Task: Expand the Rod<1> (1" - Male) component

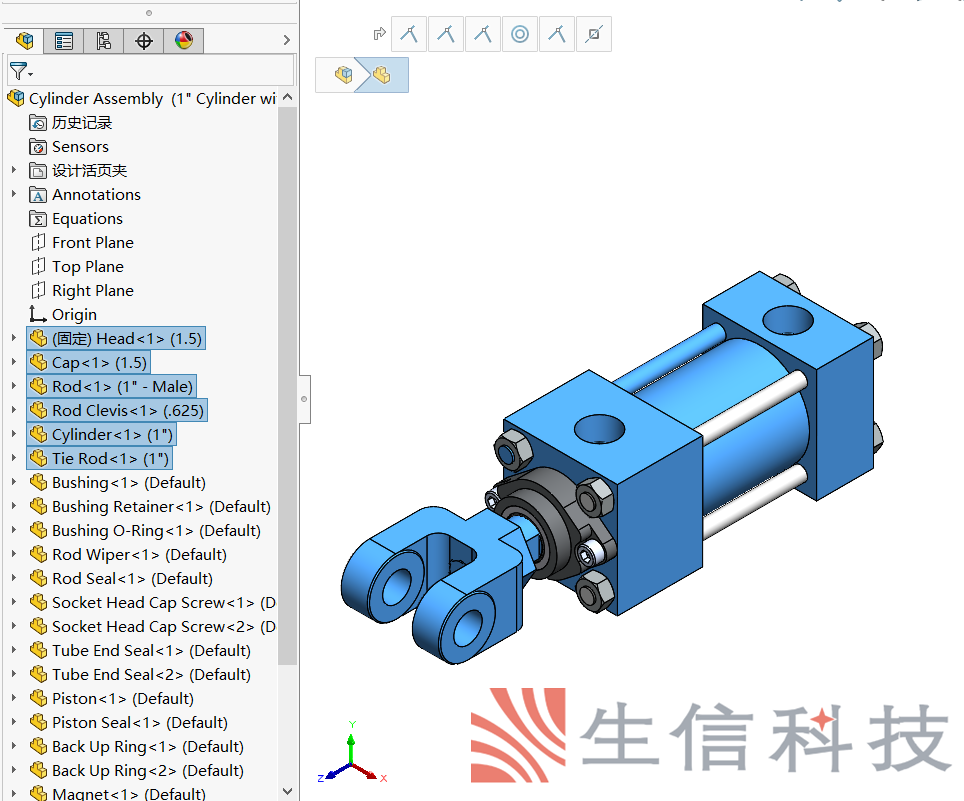Action: point(14,386)
